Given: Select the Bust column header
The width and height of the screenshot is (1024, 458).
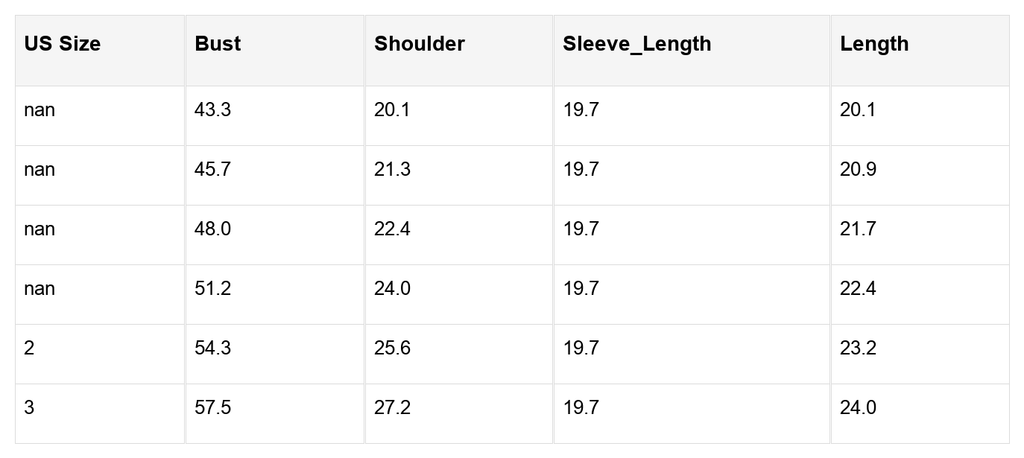Looking at the screenshot, I should [x=217, y=44].
